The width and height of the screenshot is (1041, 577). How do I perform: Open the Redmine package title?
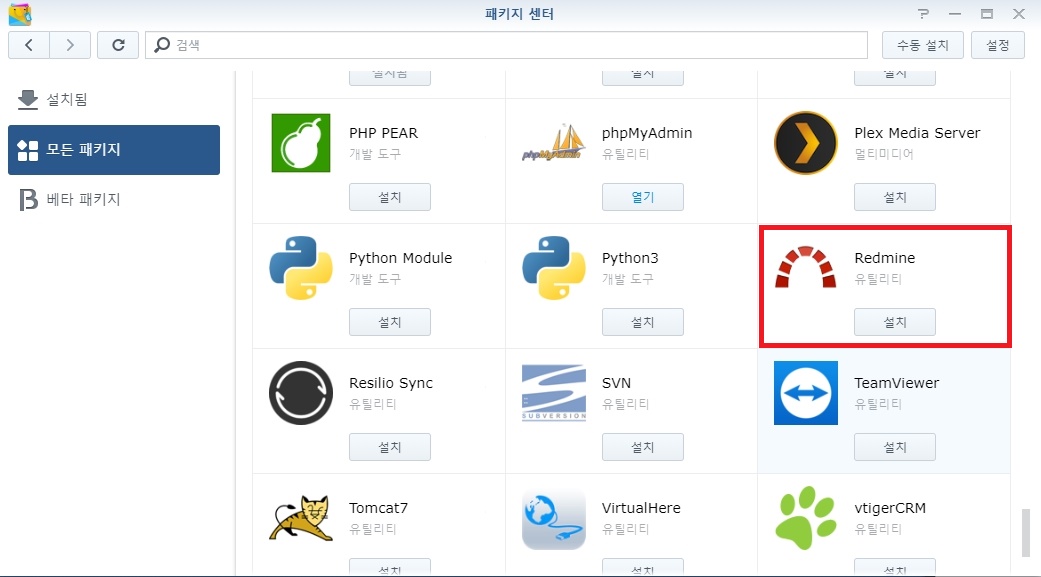pyautogui.click(x=884, y=258)
